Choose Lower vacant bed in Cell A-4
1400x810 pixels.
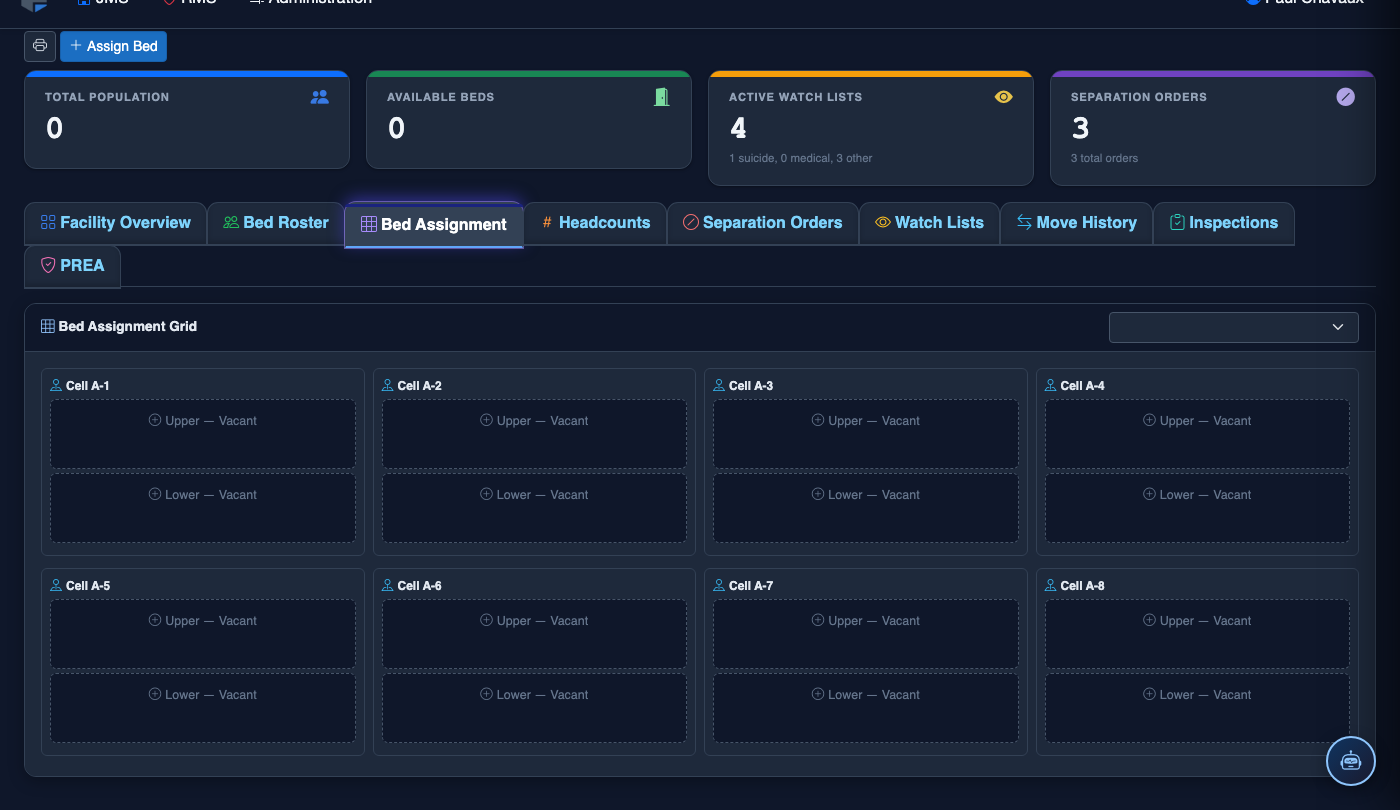click(x=1197, y=508)
